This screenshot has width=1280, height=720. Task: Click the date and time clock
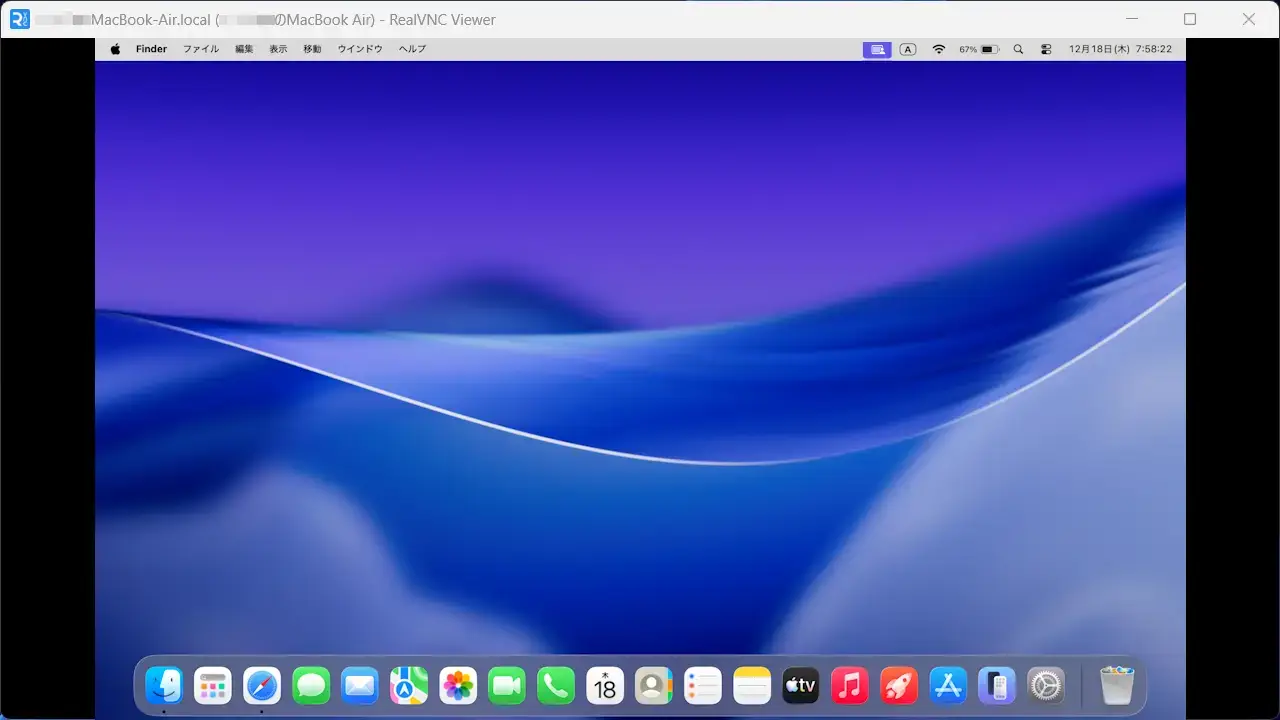tap(1120, 49)
